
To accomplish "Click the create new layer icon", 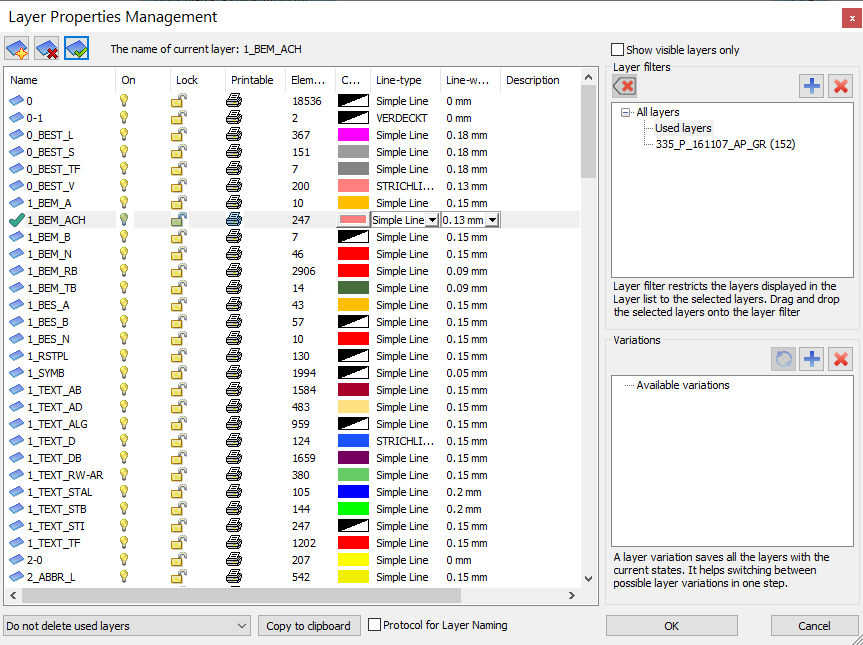I will 17,48.
